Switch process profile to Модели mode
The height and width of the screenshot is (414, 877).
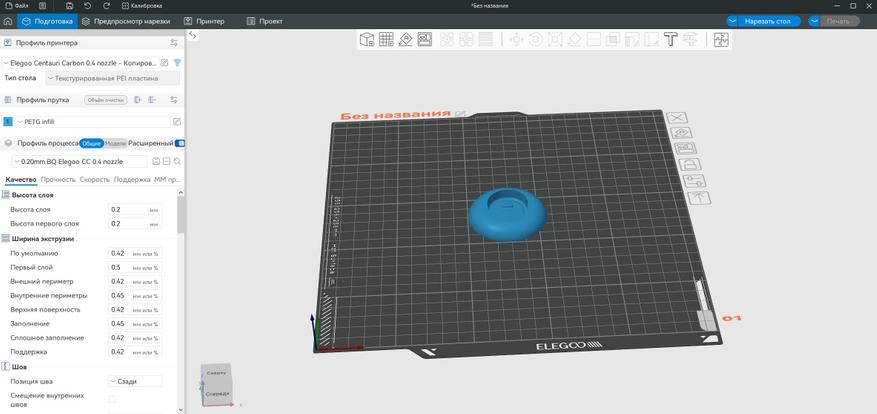tap(115, 143)
